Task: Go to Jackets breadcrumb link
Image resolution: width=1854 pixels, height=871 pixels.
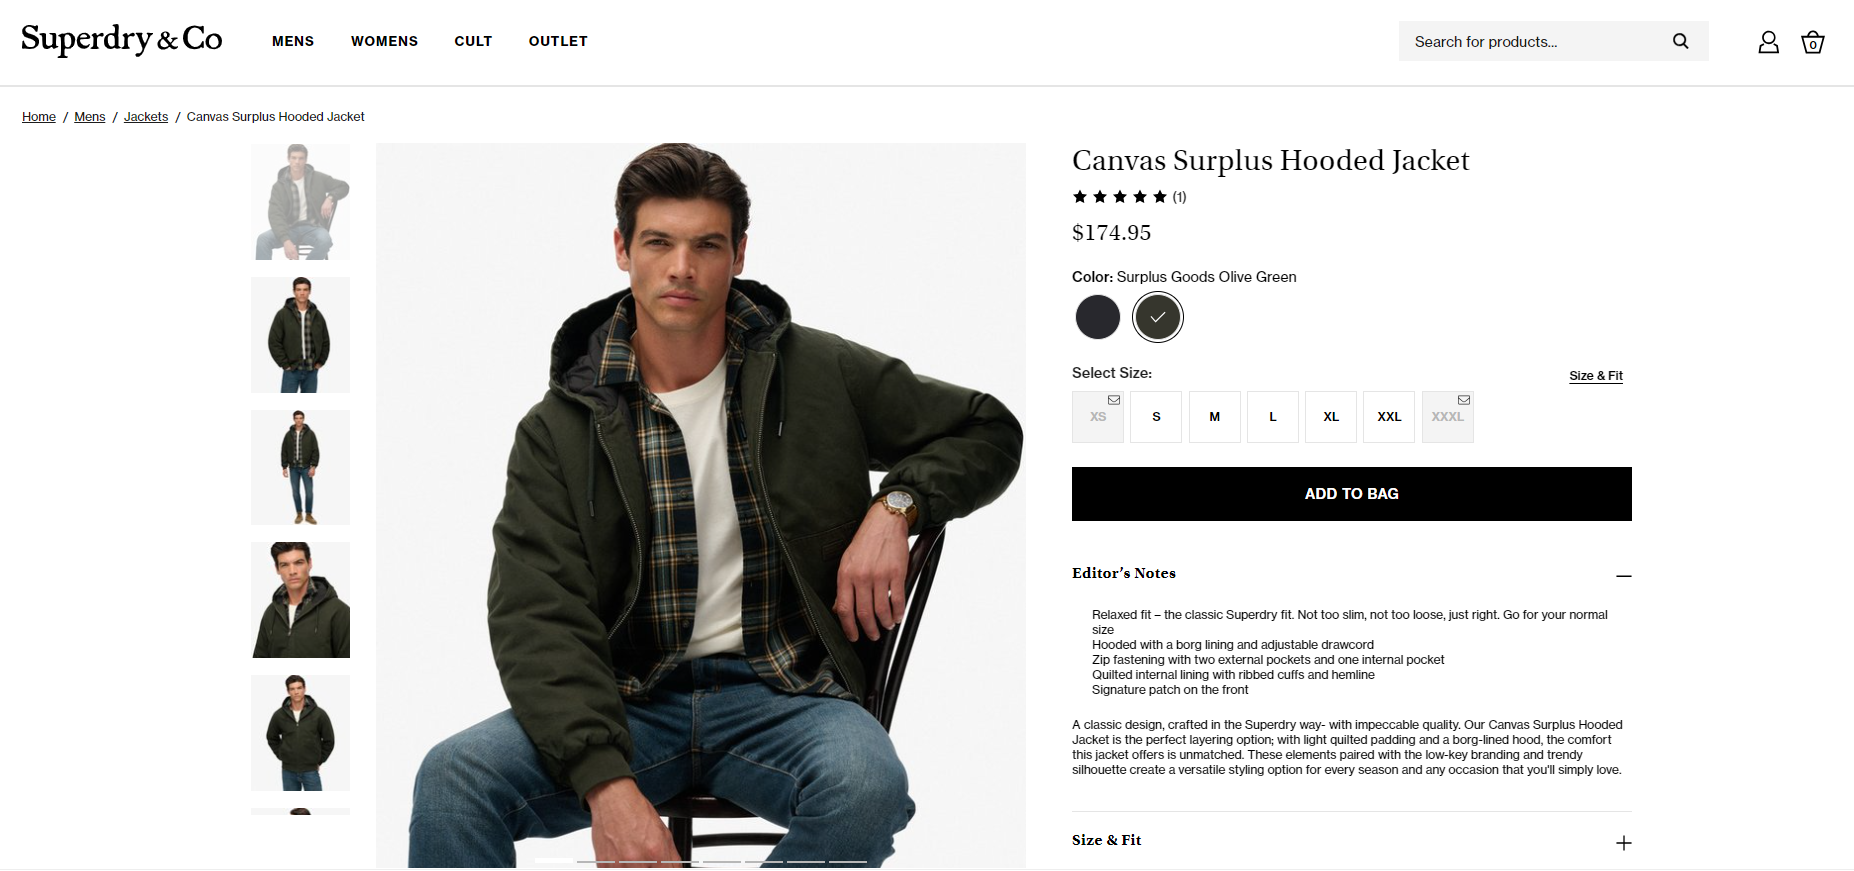Action: coord(146,117)
